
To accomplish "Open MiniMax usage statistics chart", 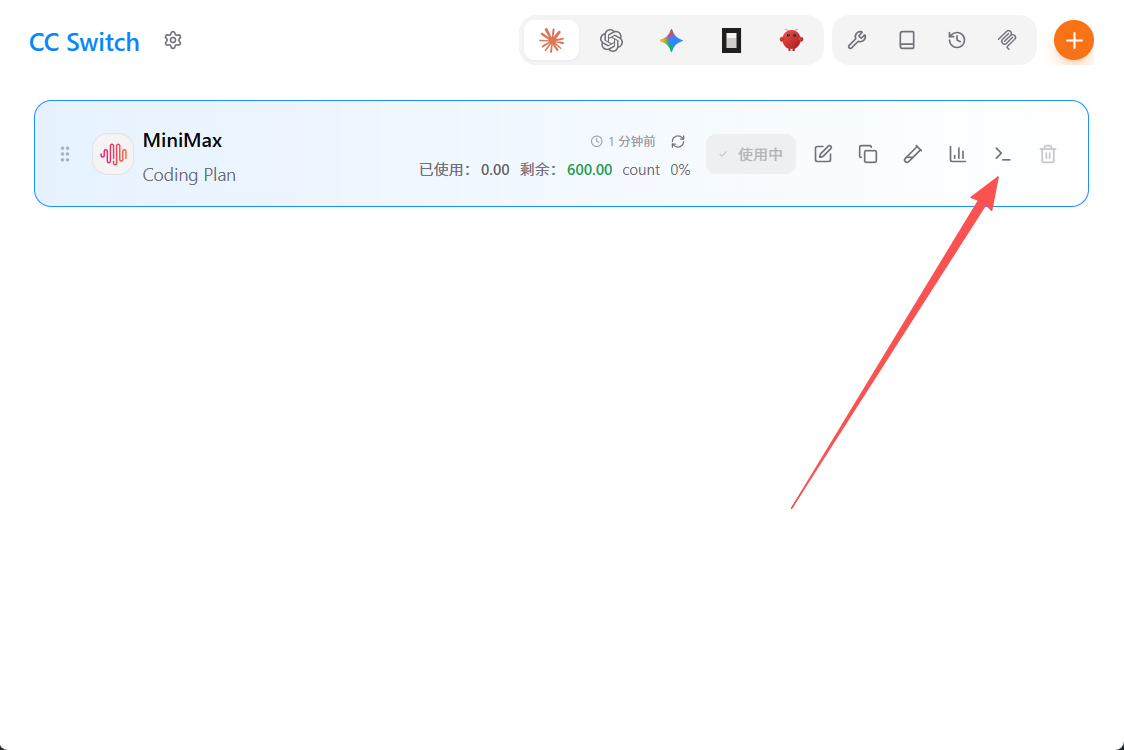I will (958, 154).
